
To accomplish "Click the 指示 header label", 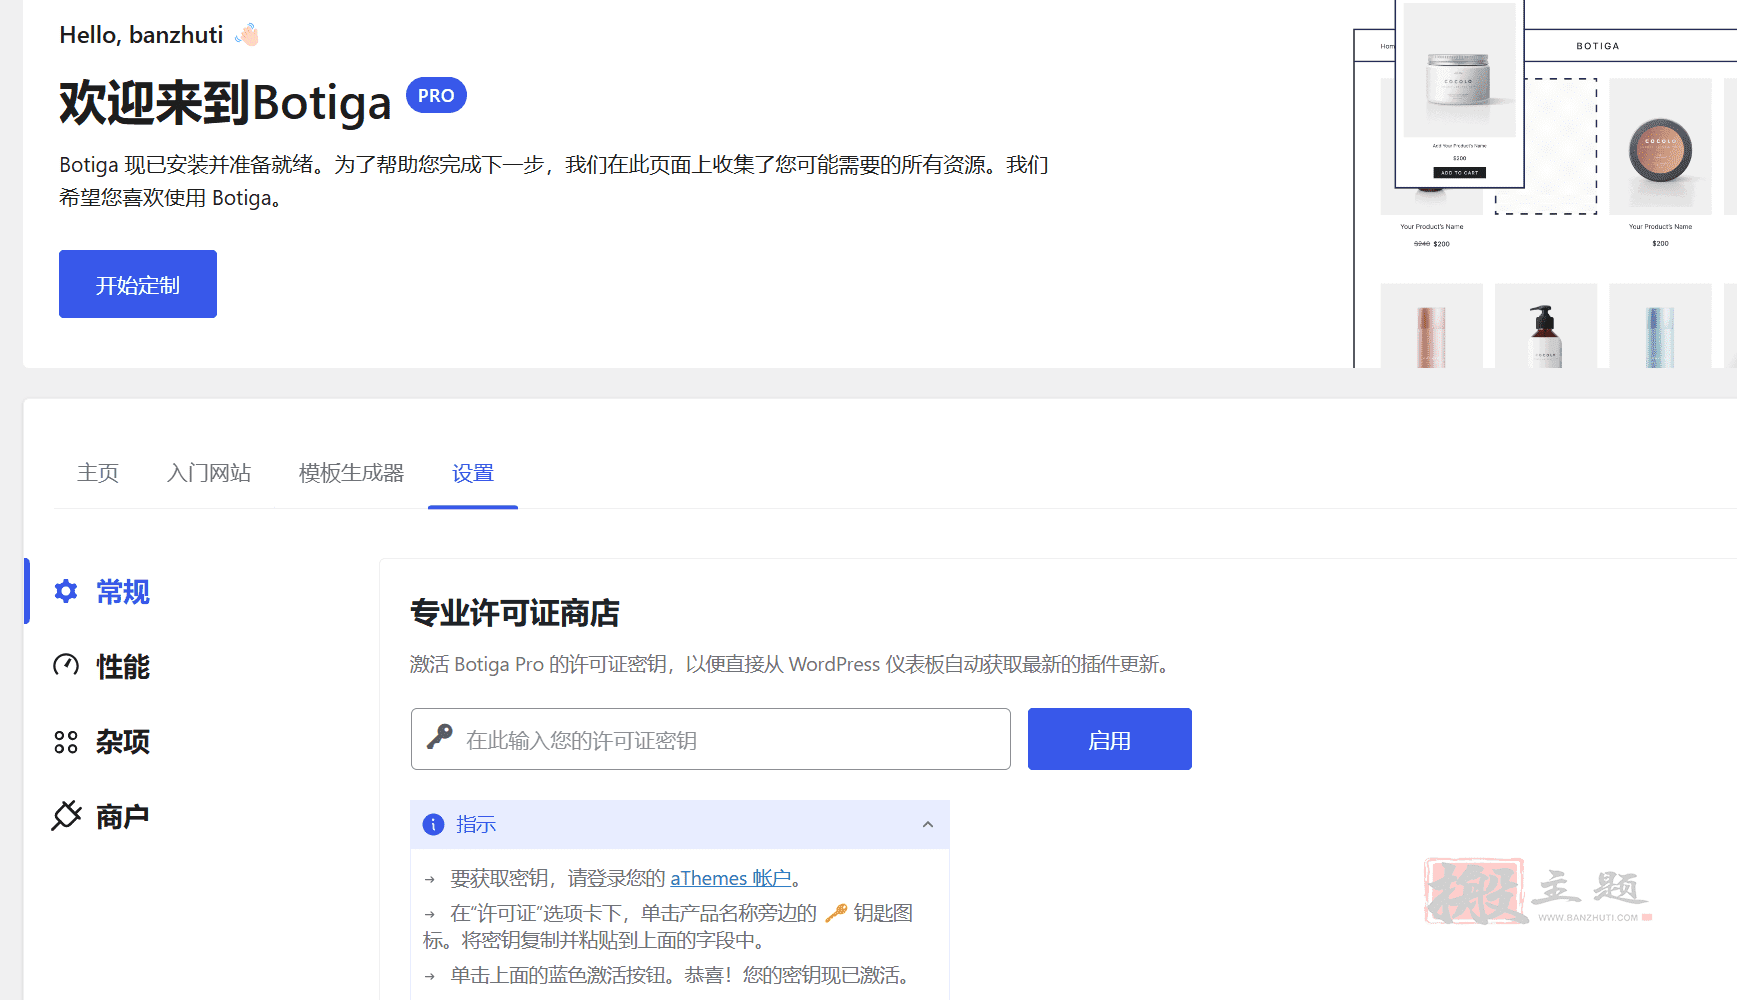I will (476, 824).
